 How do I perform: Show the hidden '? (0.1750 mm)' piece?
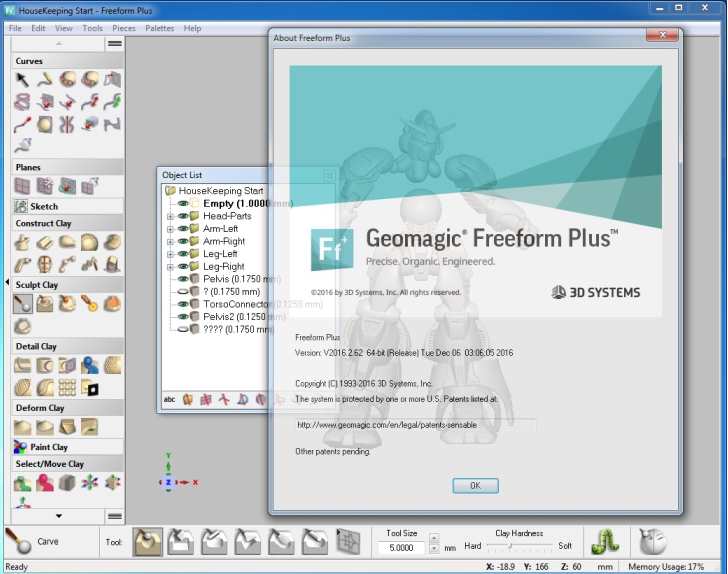[183, 292]
